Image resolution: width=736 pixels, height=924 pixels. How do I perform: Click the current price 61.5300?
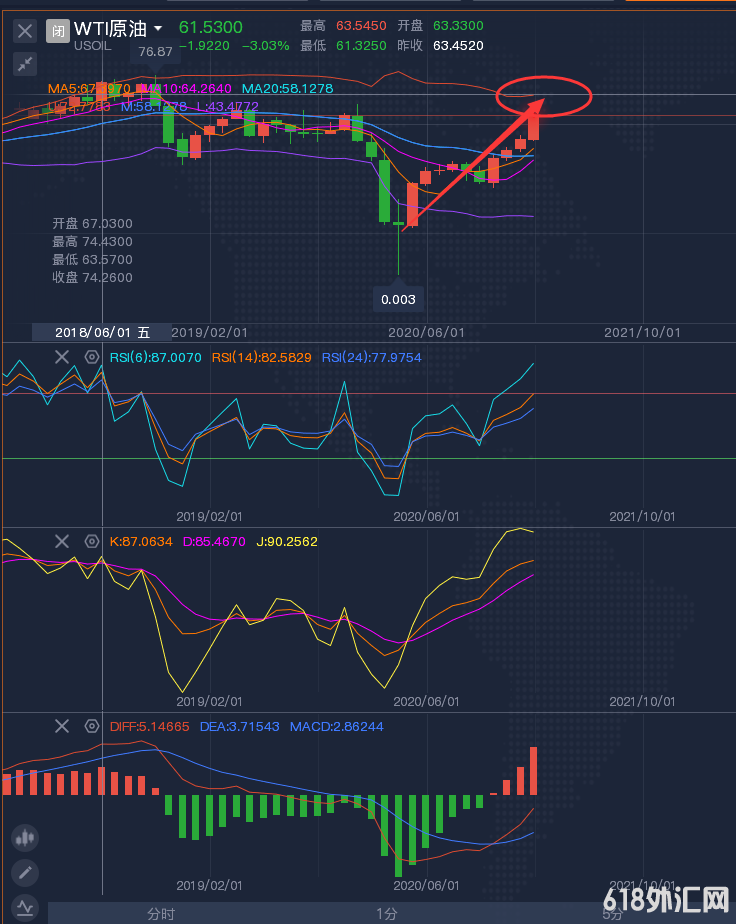pyautogui.click(x=210, y=27)
